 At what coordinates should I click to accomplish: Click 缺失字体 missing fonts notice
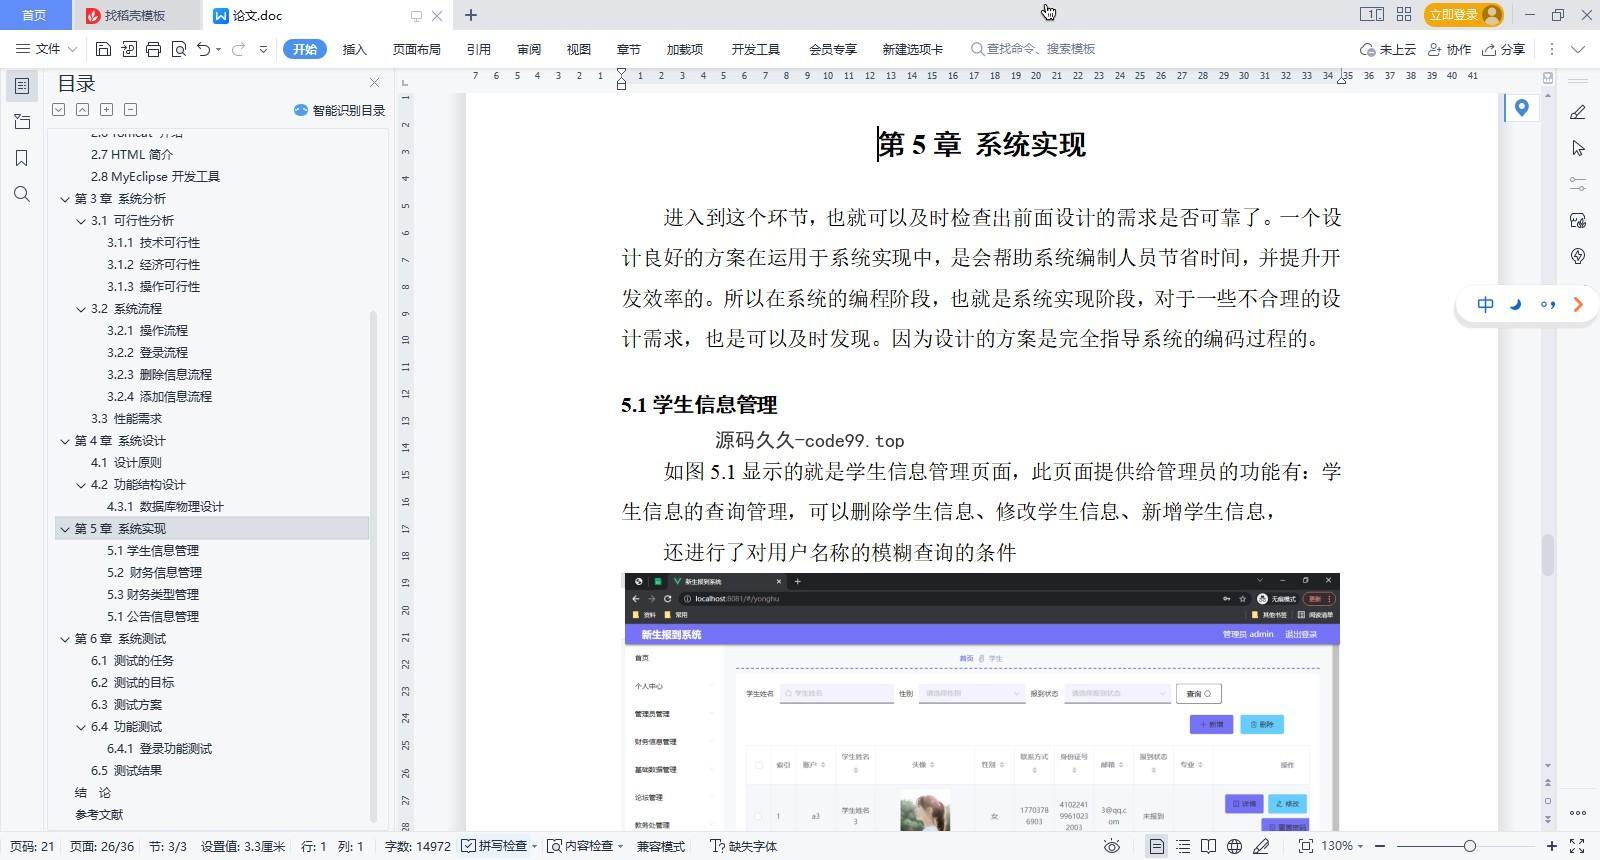pos(744,846)
